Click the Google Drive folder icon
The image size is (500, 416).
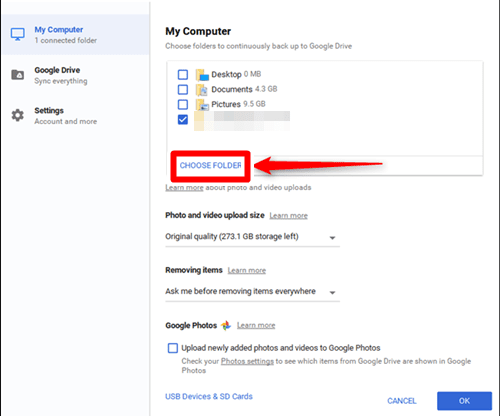pyautogui.click(x=18, y=75)
